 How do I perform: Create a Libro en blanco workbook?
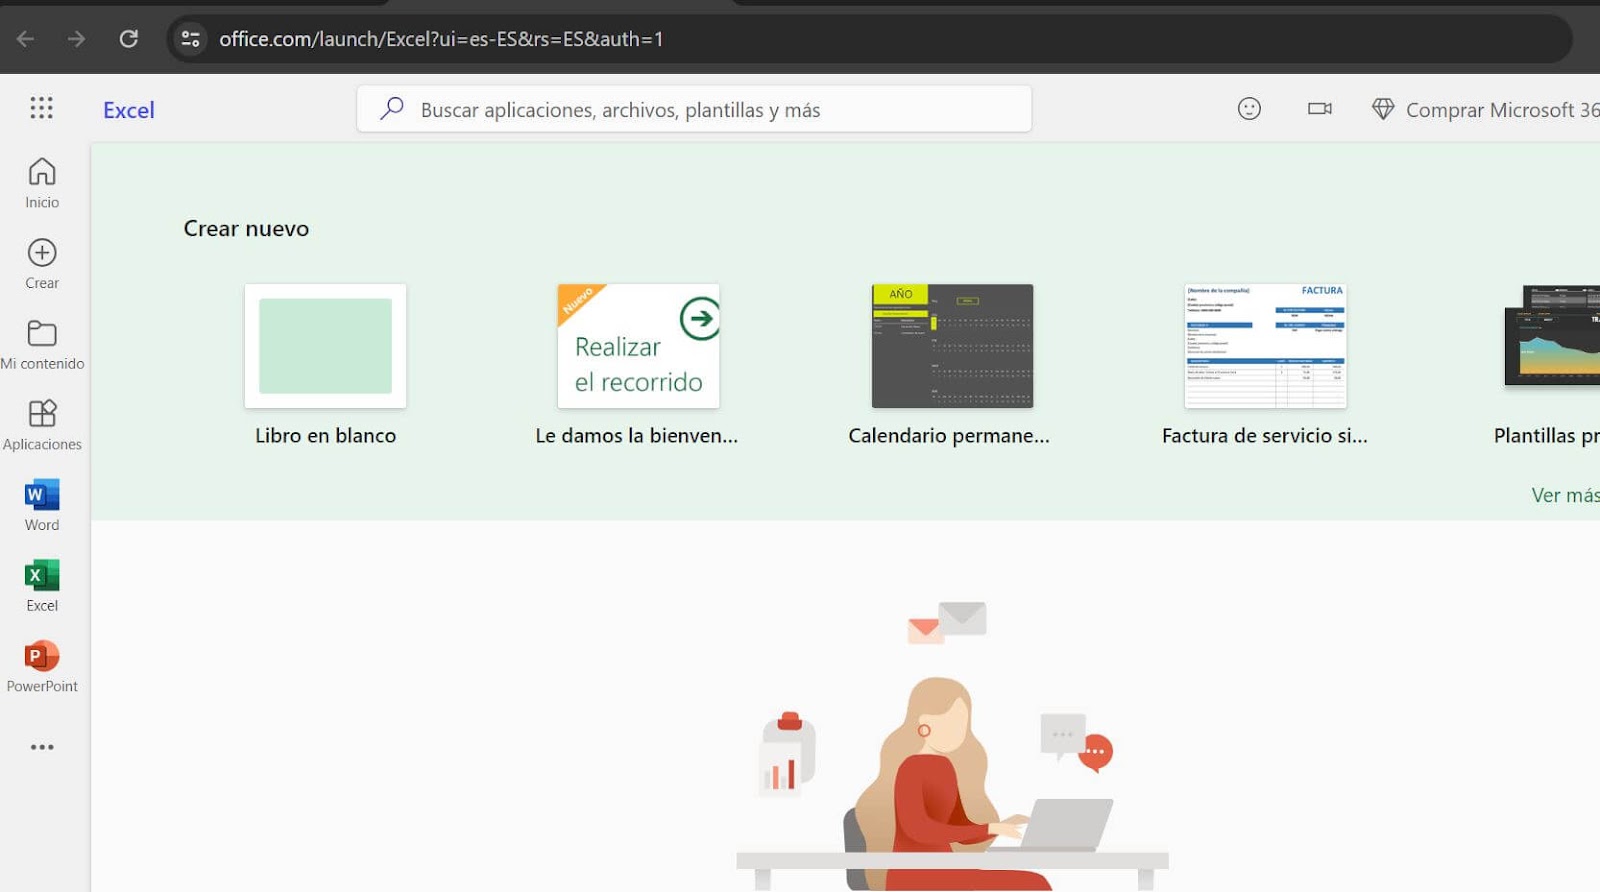tap(325, 346)
